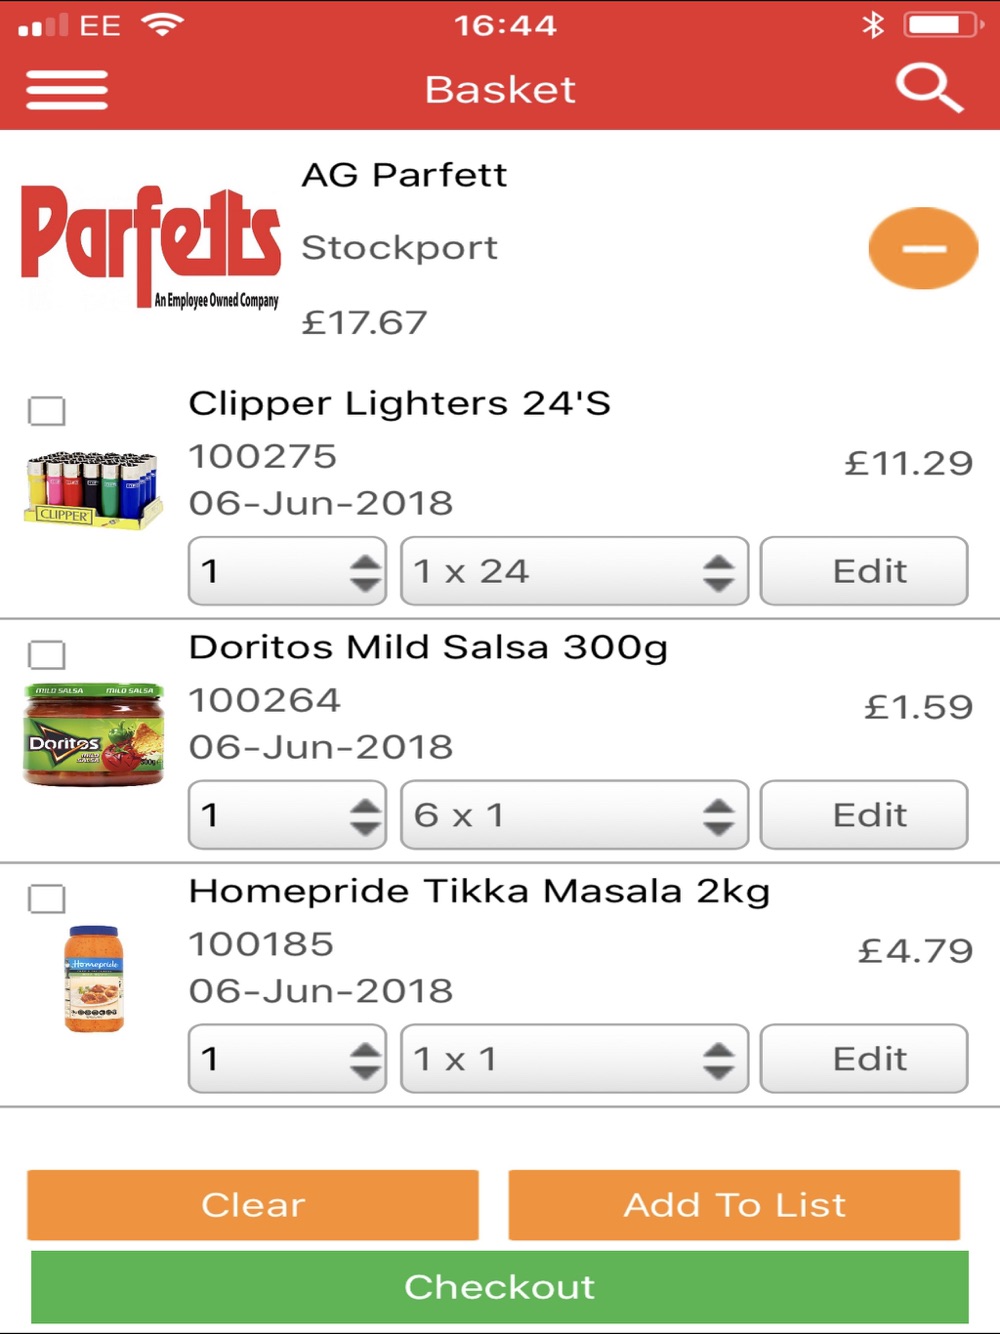Open Homepride Tikka Masala jar image

[94, 978]
